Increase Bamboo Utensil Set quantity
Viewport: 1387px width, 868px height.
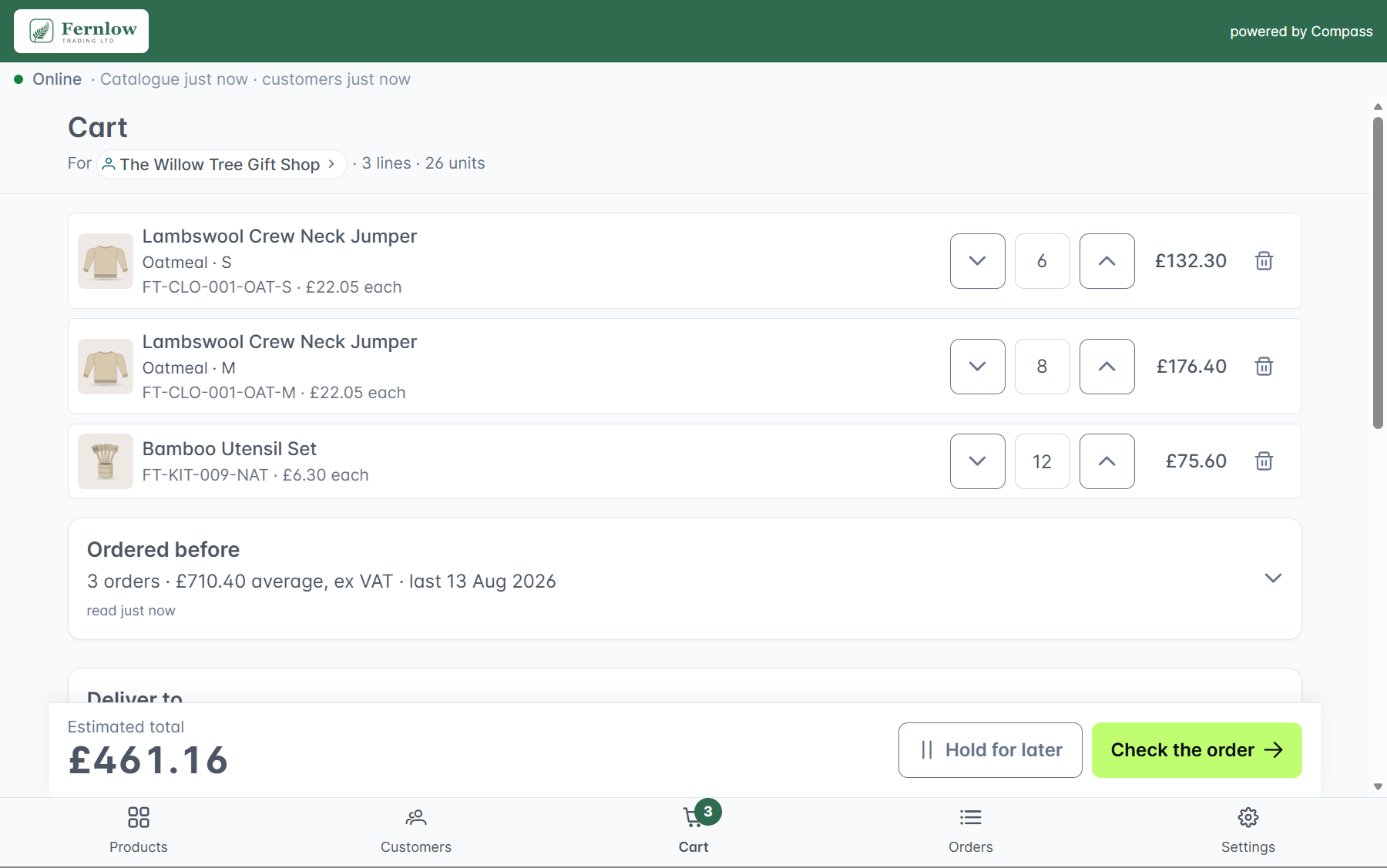click(1107, 461)
